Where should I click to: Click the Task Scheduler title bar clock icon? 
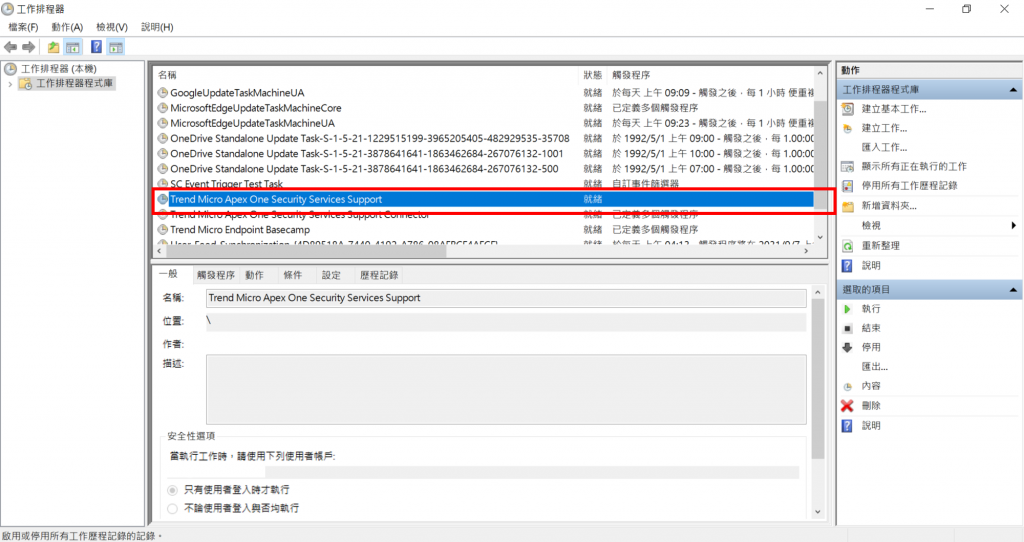point(8,9)
